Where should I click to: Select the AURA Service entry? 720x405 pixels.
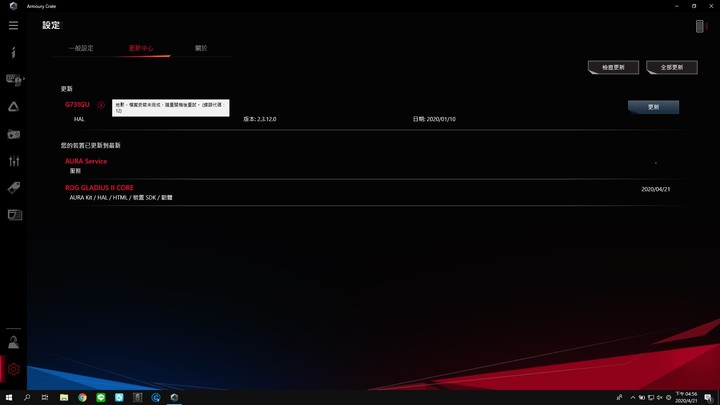86,161
